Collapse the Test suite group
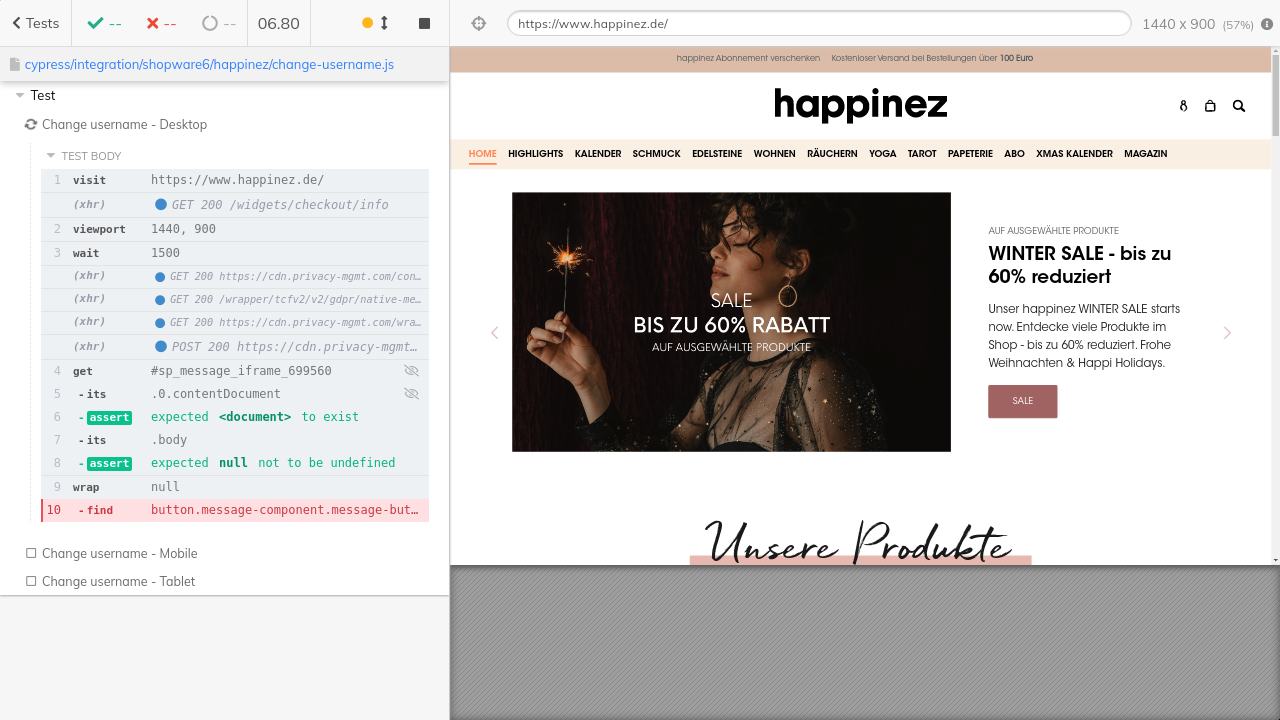The width and height of the screenshot is (1280, 720). (20, 95)
